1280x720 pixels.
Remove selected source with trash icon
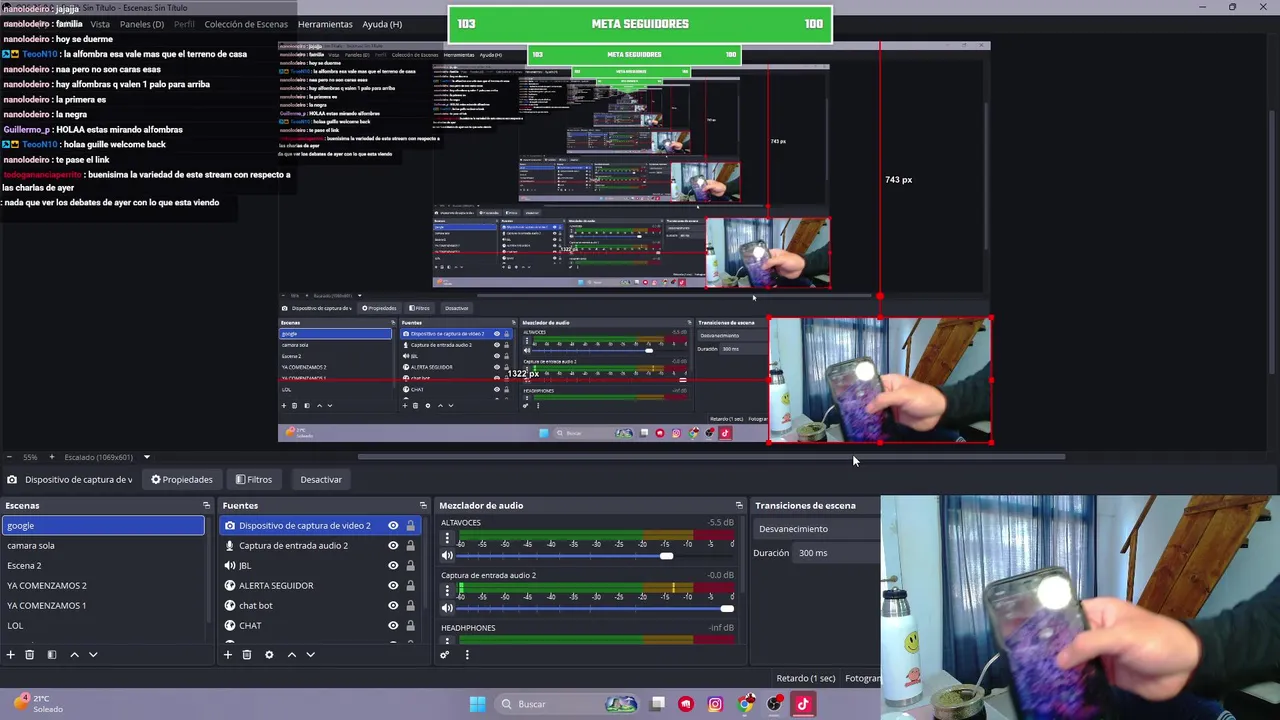[x=247, y=655]
